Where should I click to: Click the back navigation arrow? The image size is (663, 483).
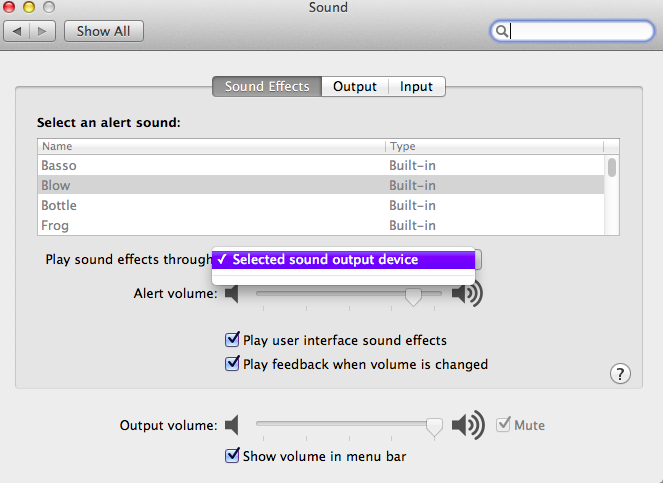click(x=18, y=31)
